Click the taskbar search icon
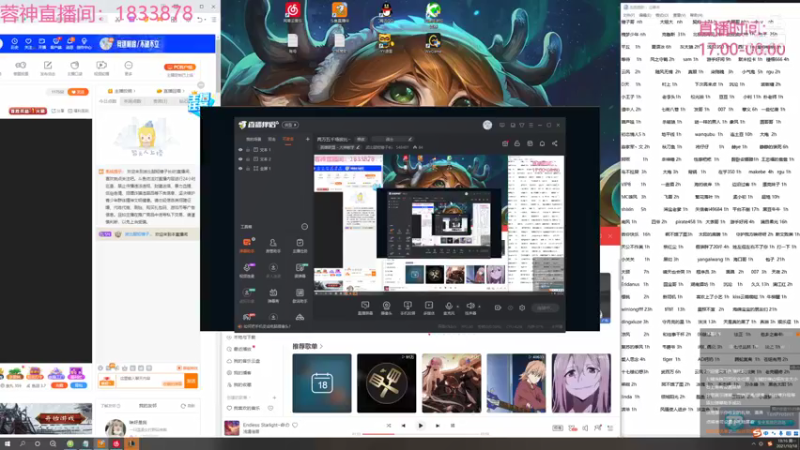This screenshot has width=800, height=450. click(x=22, y=444)
